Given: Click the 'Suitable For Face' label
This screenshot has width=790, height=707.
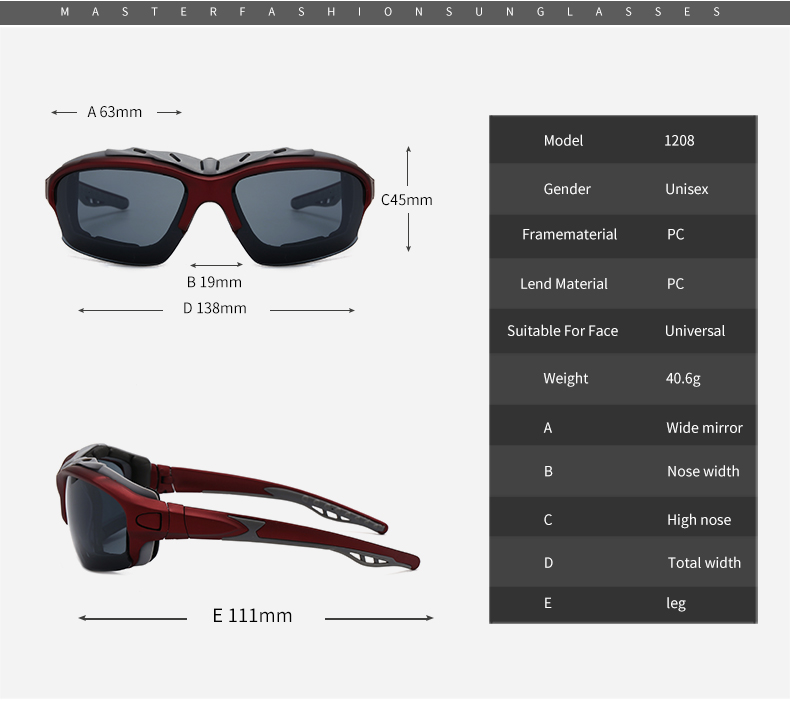Looking at the screenshot, I should tap(562, 331).
